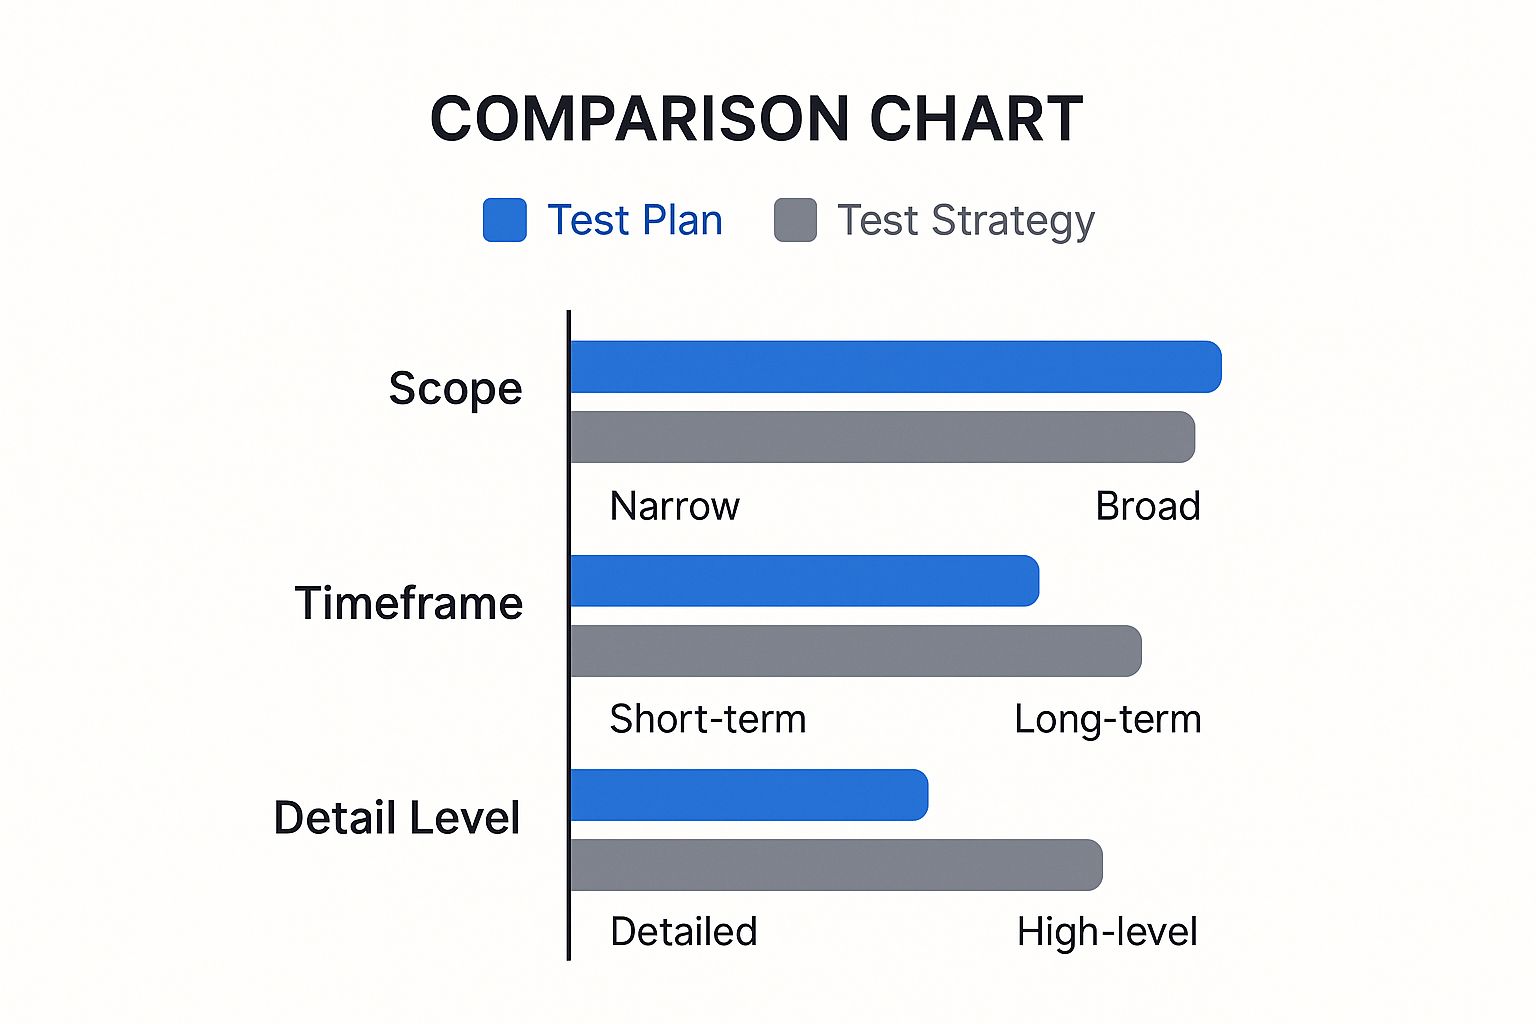Viewport: 1536px width, 1024px height.
Task: Select the Detail Level category label
Action: click(x=397, y=818)
